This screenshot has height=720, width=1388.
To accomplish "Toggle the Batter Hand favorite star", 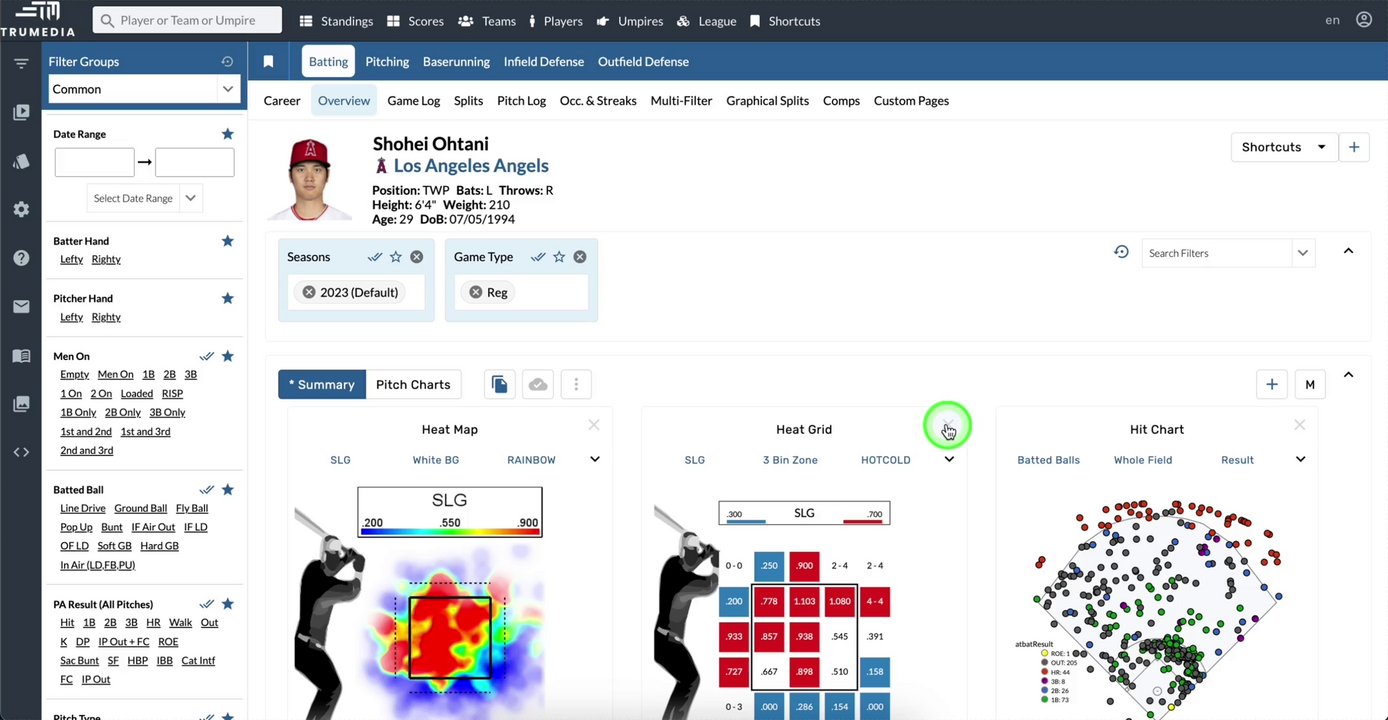I will (x=227, y=241).
